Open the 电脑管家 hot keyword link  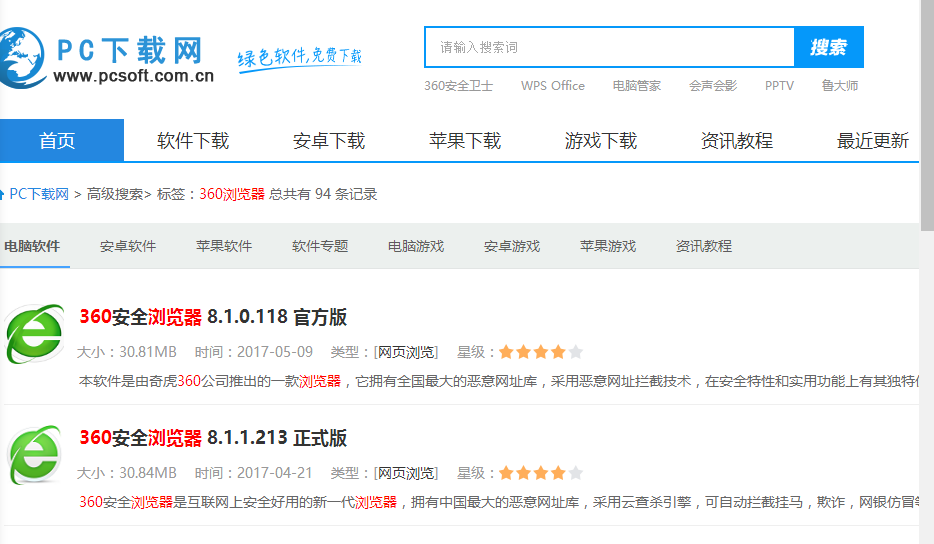point(637,86)
